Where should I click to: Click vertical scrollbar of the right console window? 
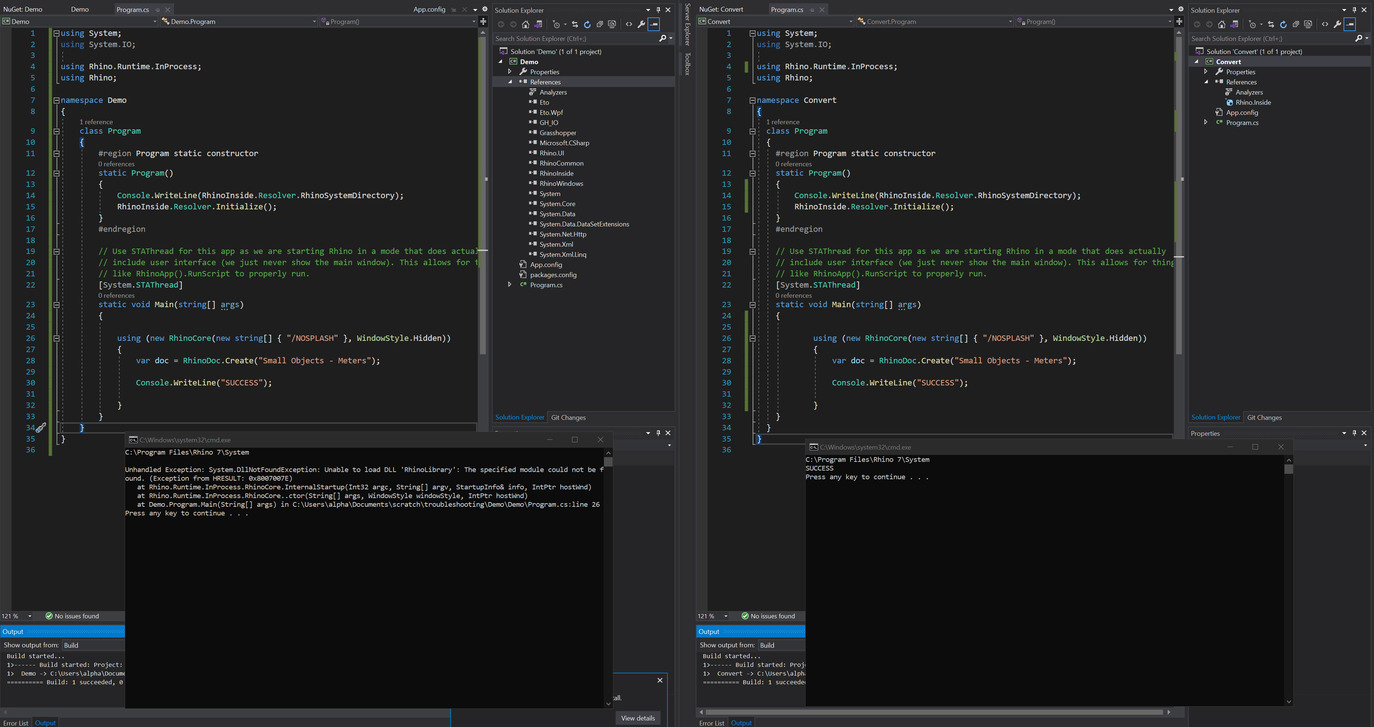1288,580
